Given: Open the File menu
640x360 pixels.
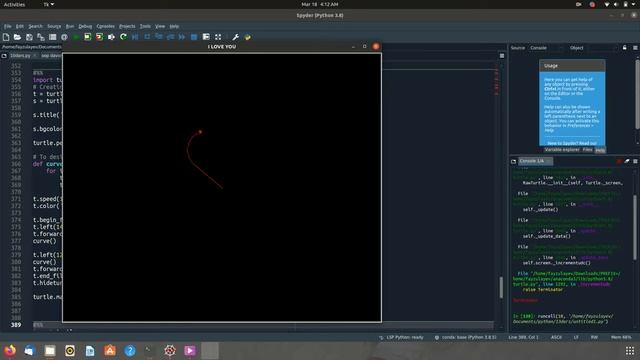Looking at the screenshot, I should 8,26.
